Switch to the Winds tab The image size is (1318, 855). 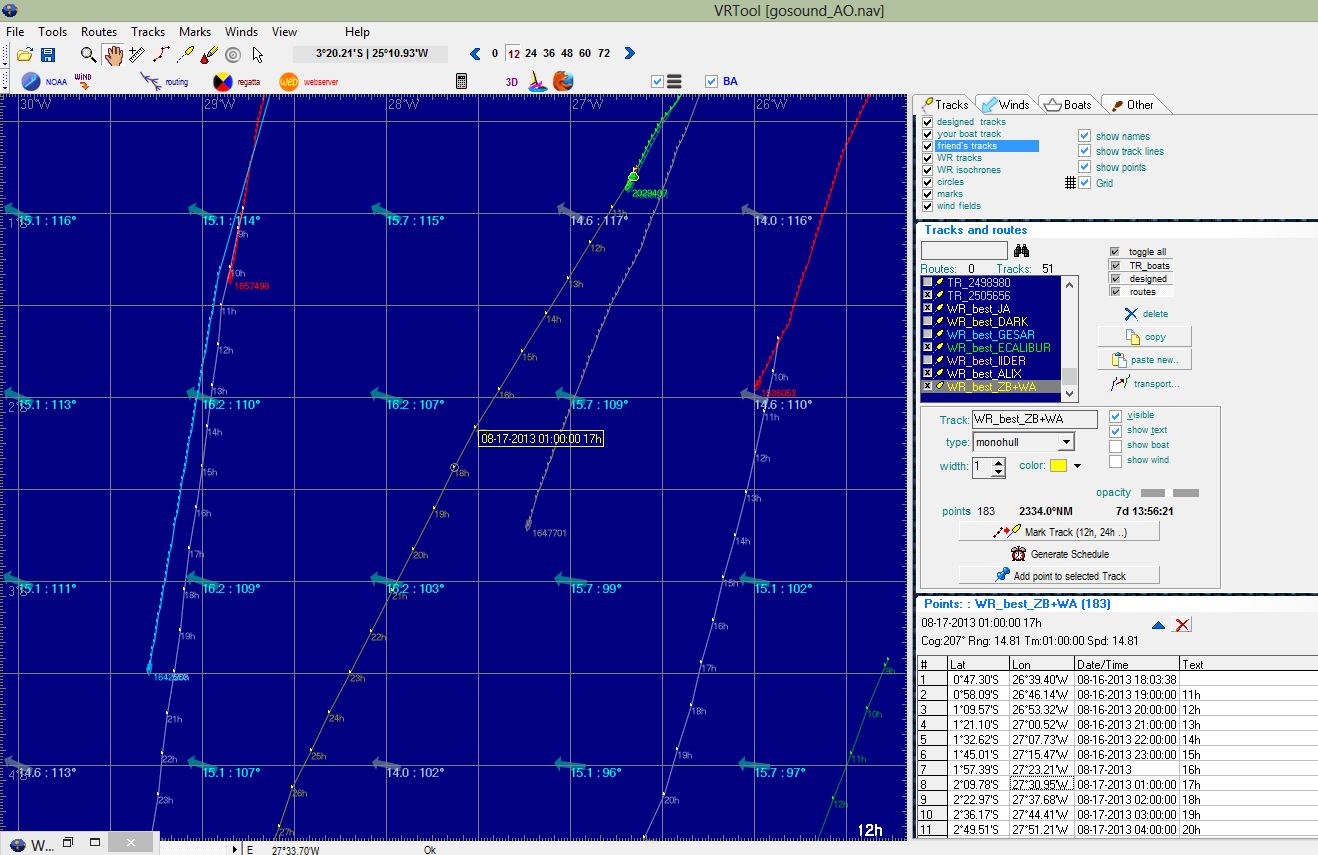pyautogui.click(x=1004, y=104)
